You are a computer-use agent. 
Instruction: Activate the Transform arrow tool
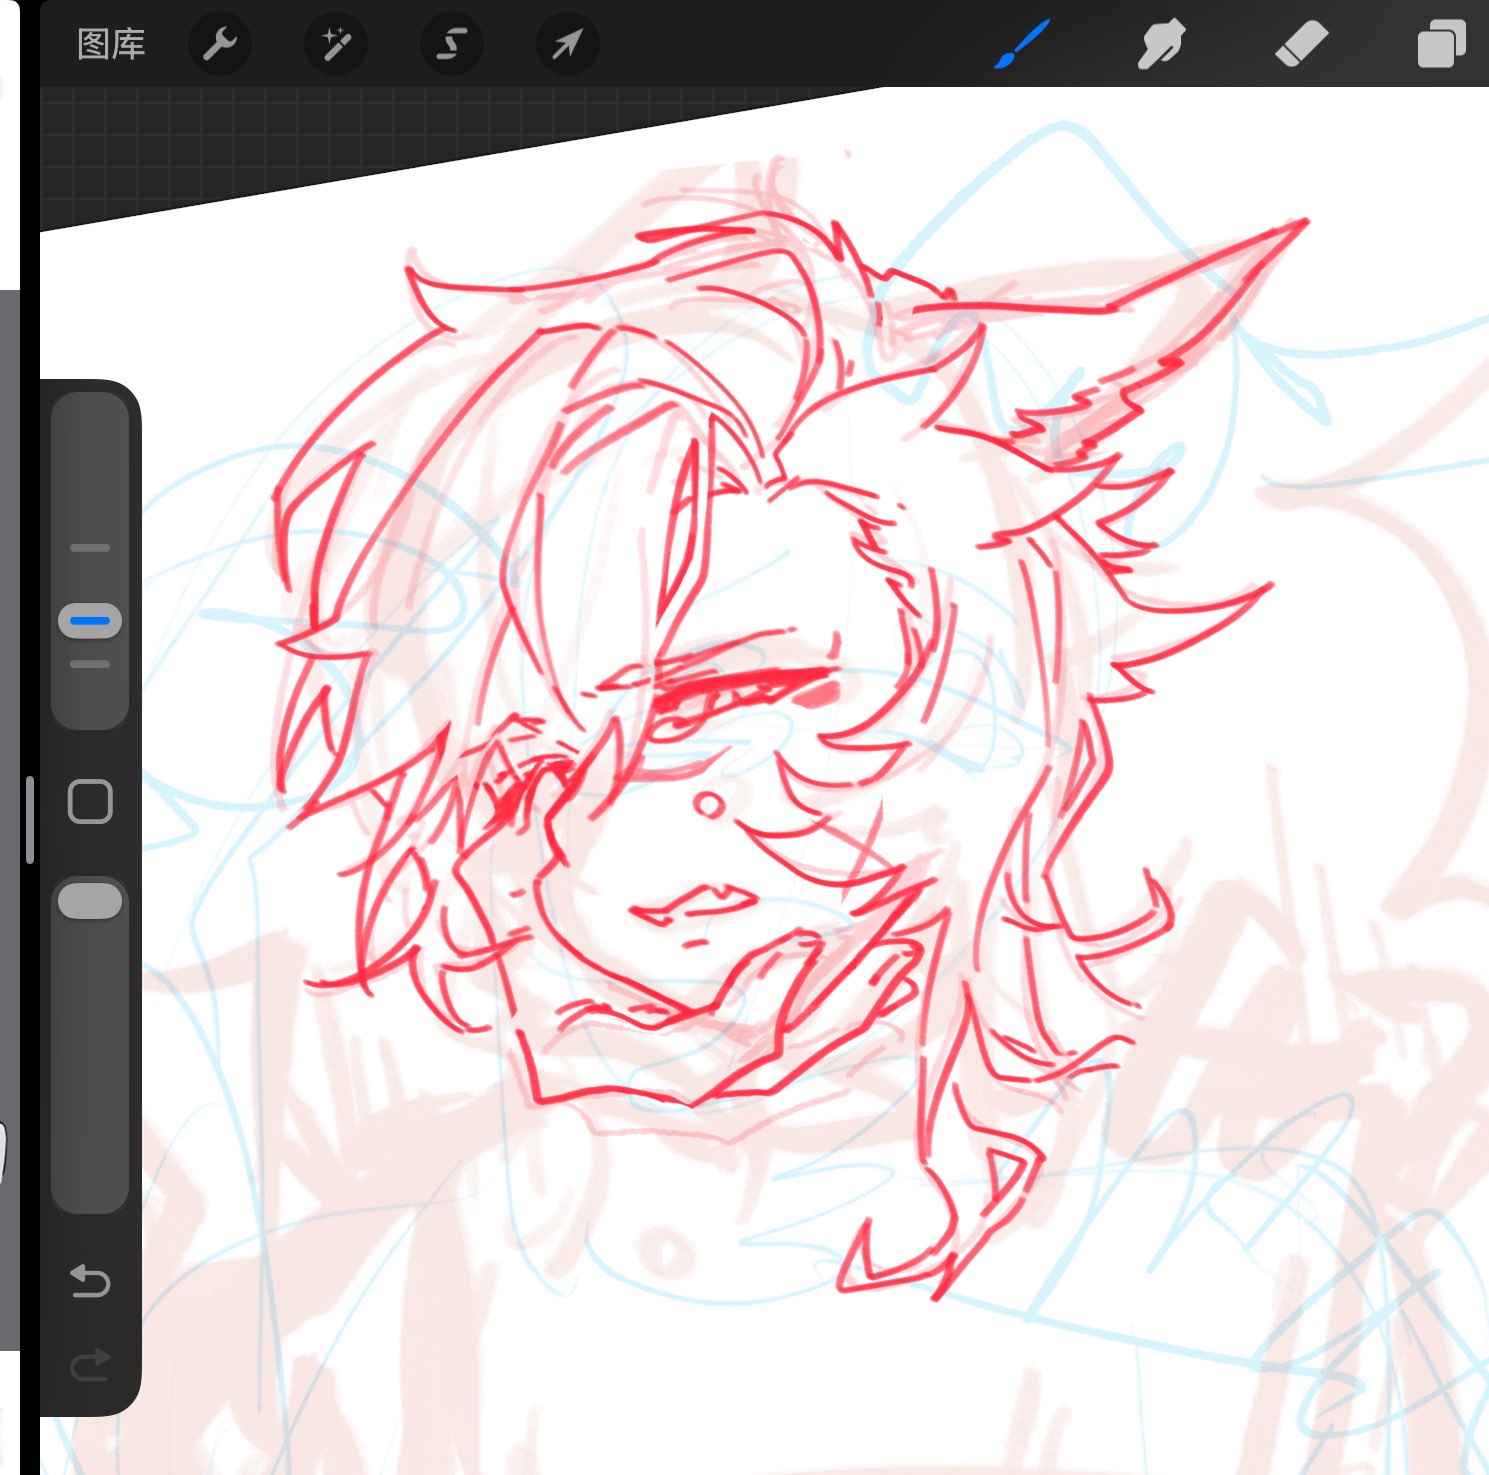(568, 44)
